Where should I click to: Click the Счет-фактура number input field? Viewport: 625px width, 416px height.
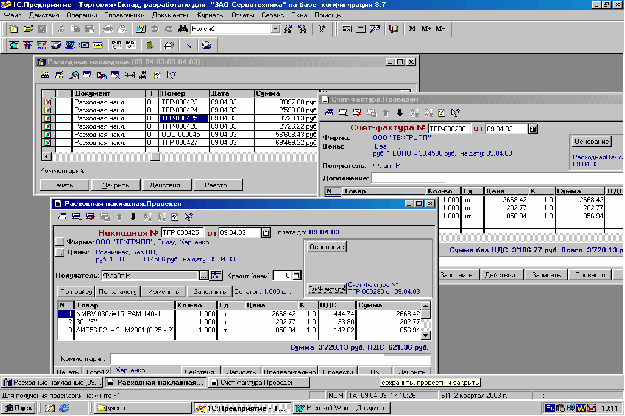pyautogui.click(x=449, y=129)
